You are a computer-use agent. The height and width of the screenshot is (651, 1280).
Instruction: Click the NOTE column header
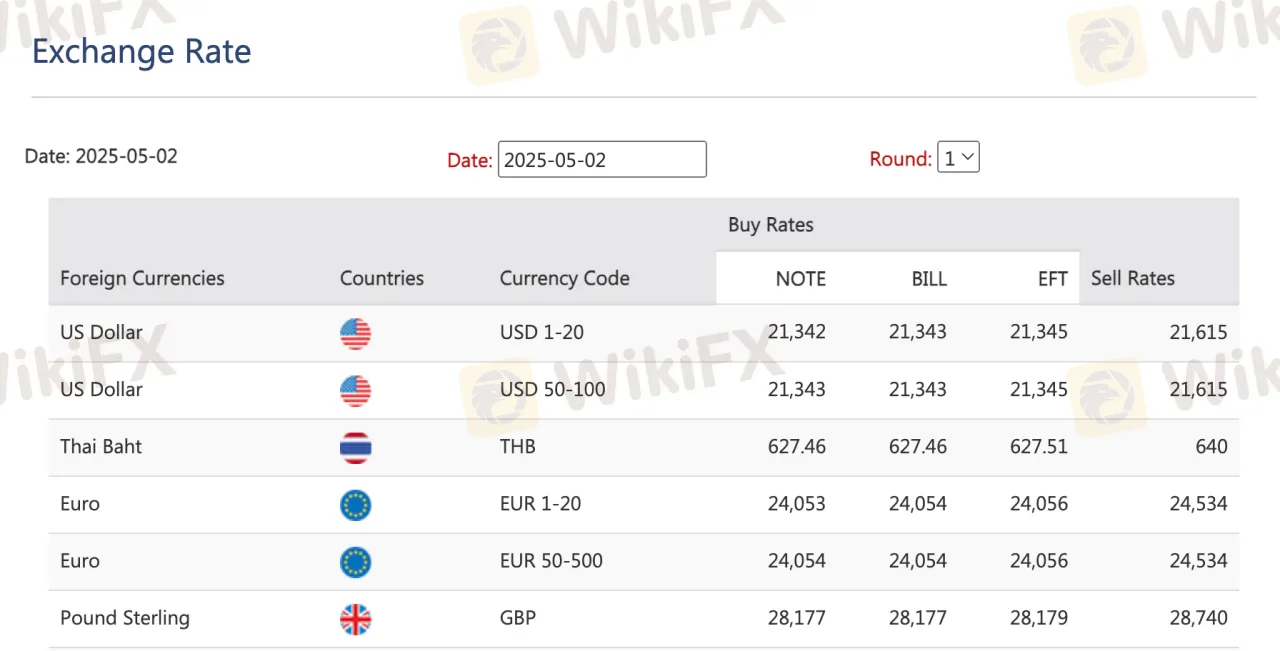pos(801,279)
